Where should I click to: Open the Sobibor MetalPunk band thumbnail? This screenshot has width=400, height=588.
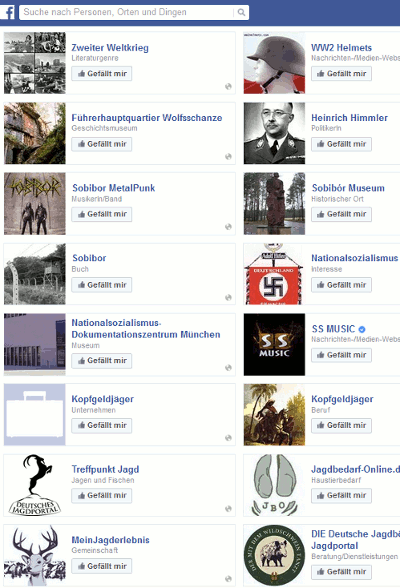(x=35, y=204)
